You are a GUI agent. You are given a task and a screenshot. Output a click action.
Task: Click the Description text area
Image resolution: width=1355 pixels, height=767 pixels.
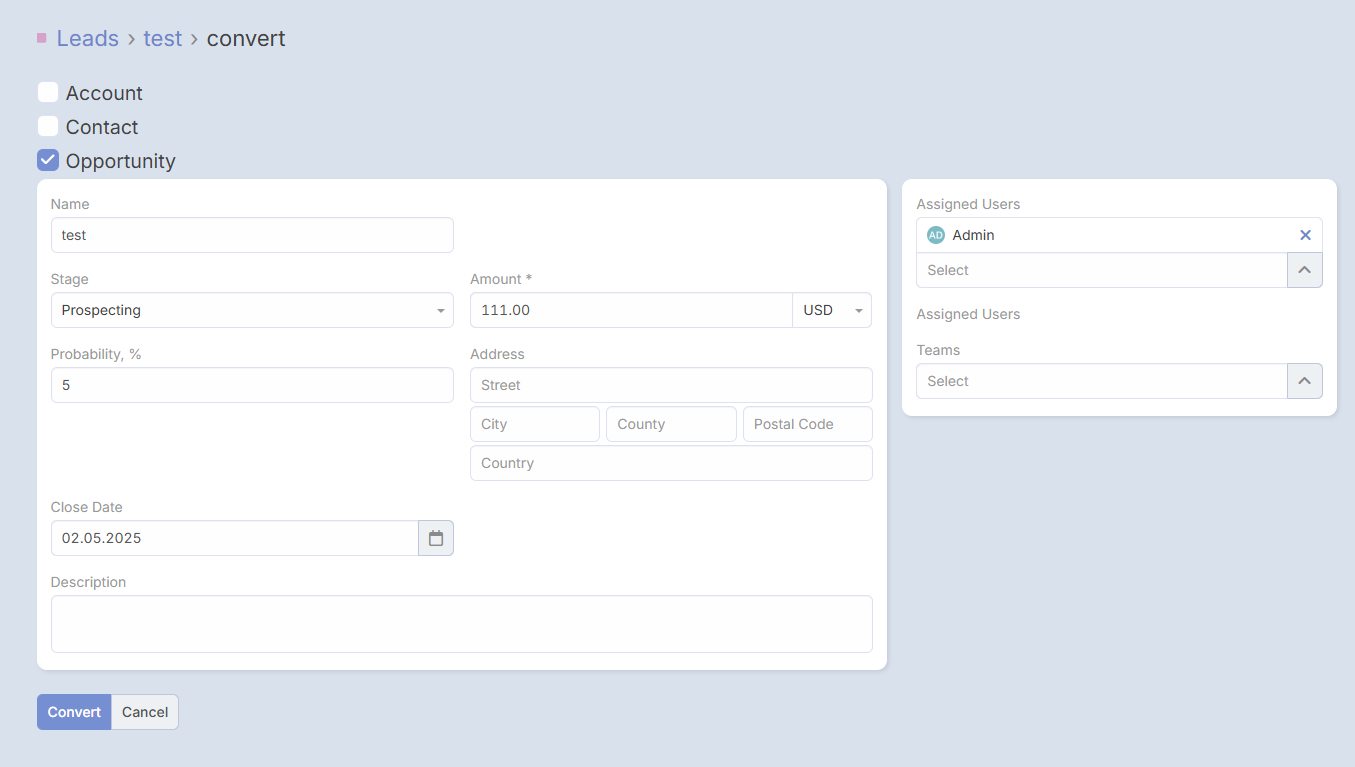[x=461, y=624]
